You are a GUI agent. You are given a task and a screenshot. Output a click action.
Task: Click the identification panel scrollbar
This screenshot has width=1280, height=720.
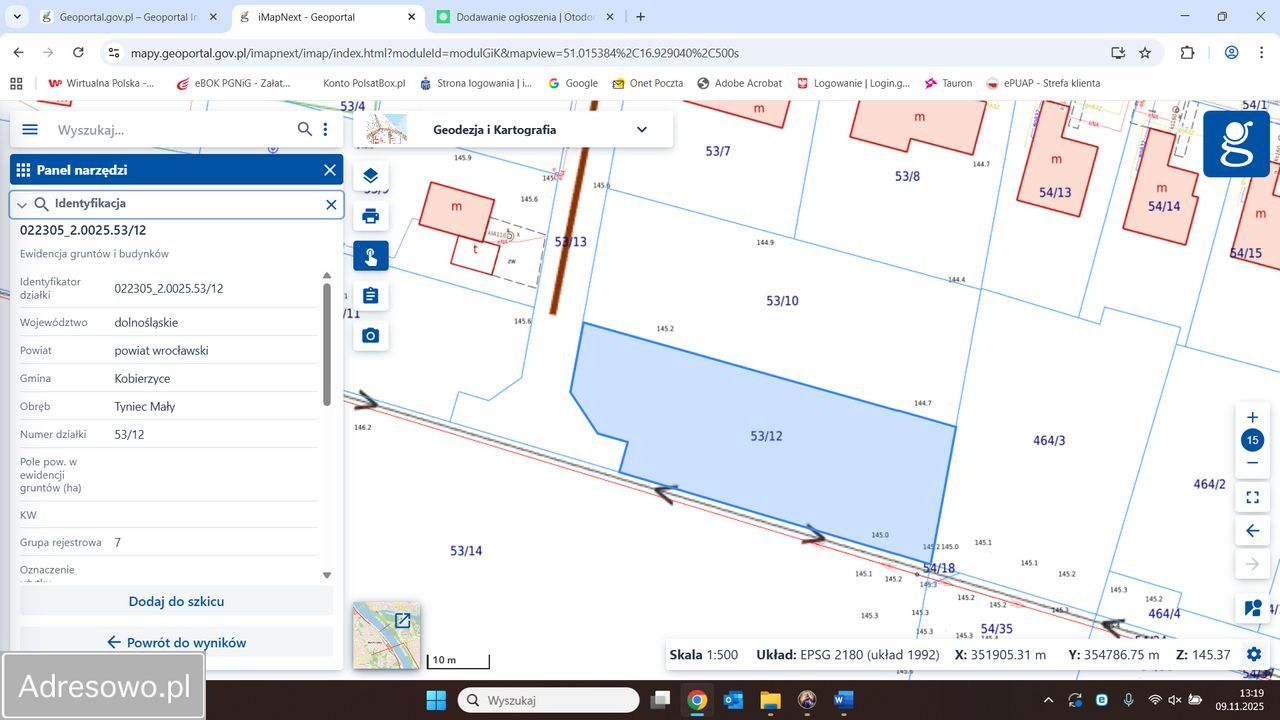[x=326, y=344]
